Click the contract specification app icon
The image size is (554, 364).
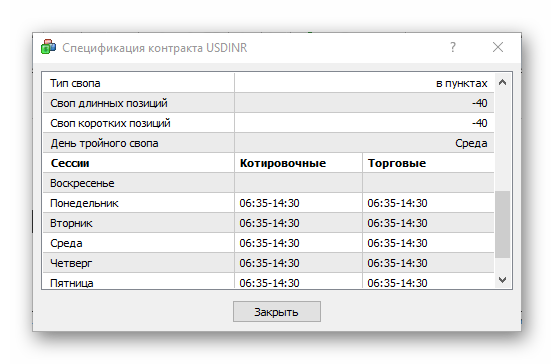48,47
